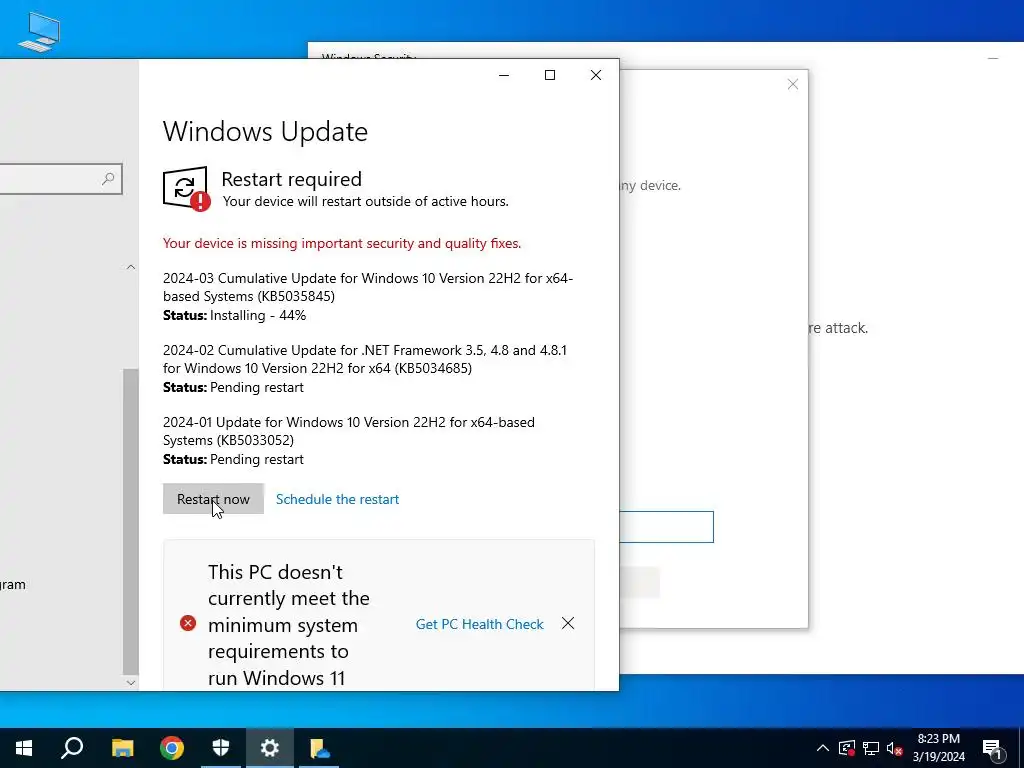Open taskbar Search

[72, 748]
